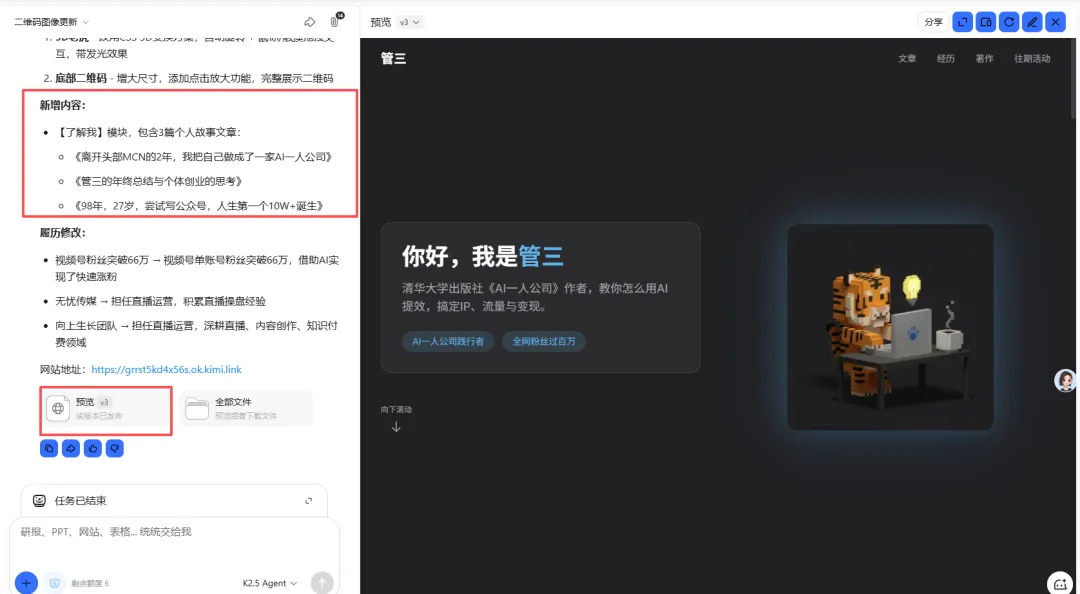1080x594 pixels.
Task: Open the 二维码图像更新 chat title dropdown
Action: click(x=52, y=22)
